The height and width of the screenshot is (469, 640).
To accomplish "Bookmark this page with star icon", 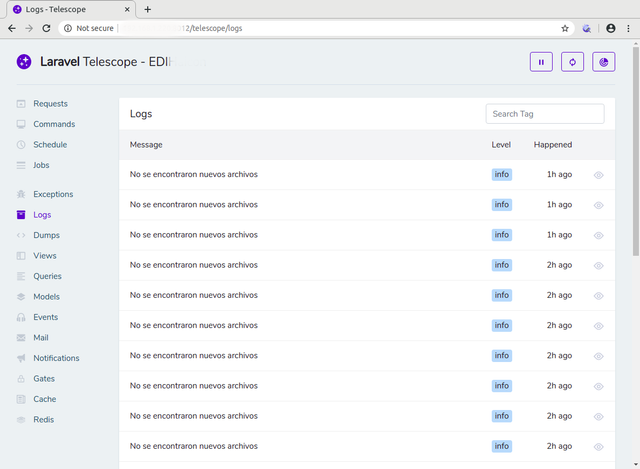I will tap(565, 28).
